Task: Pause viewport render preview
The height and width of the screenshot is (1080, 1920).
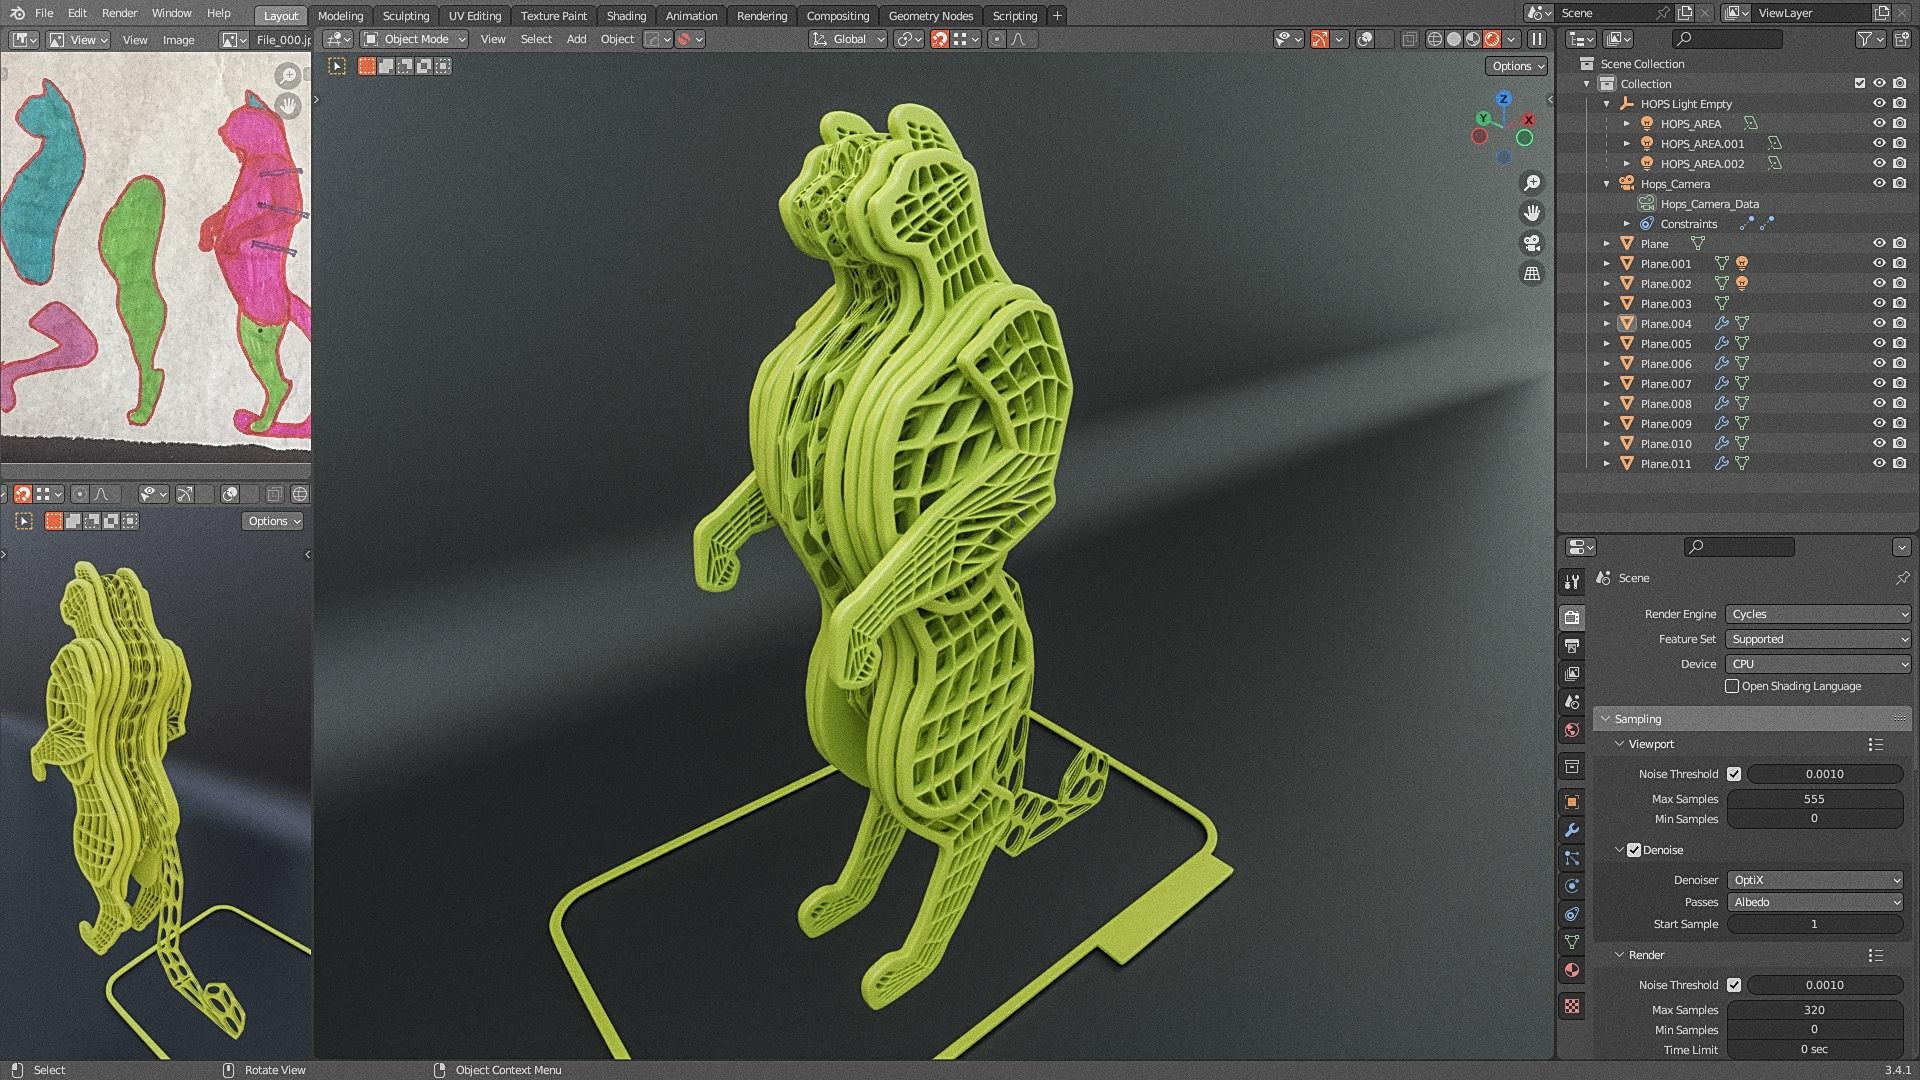Action: point(1537,39)
